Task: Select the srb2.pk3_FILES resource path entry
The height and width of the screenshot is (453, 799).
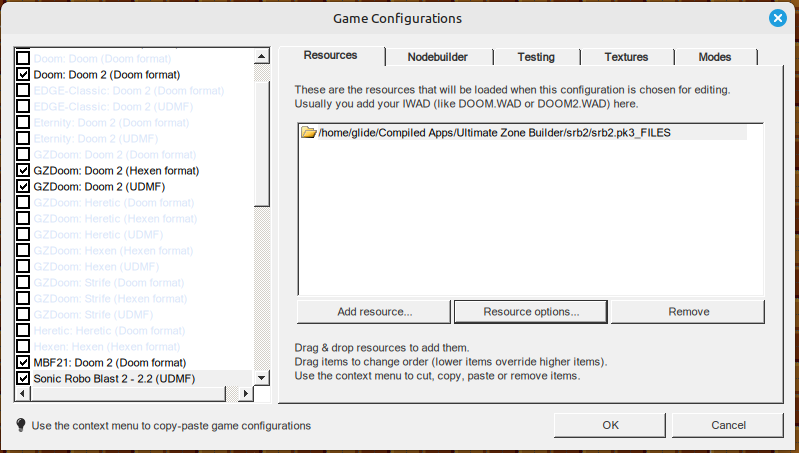Action: point(523,132)
